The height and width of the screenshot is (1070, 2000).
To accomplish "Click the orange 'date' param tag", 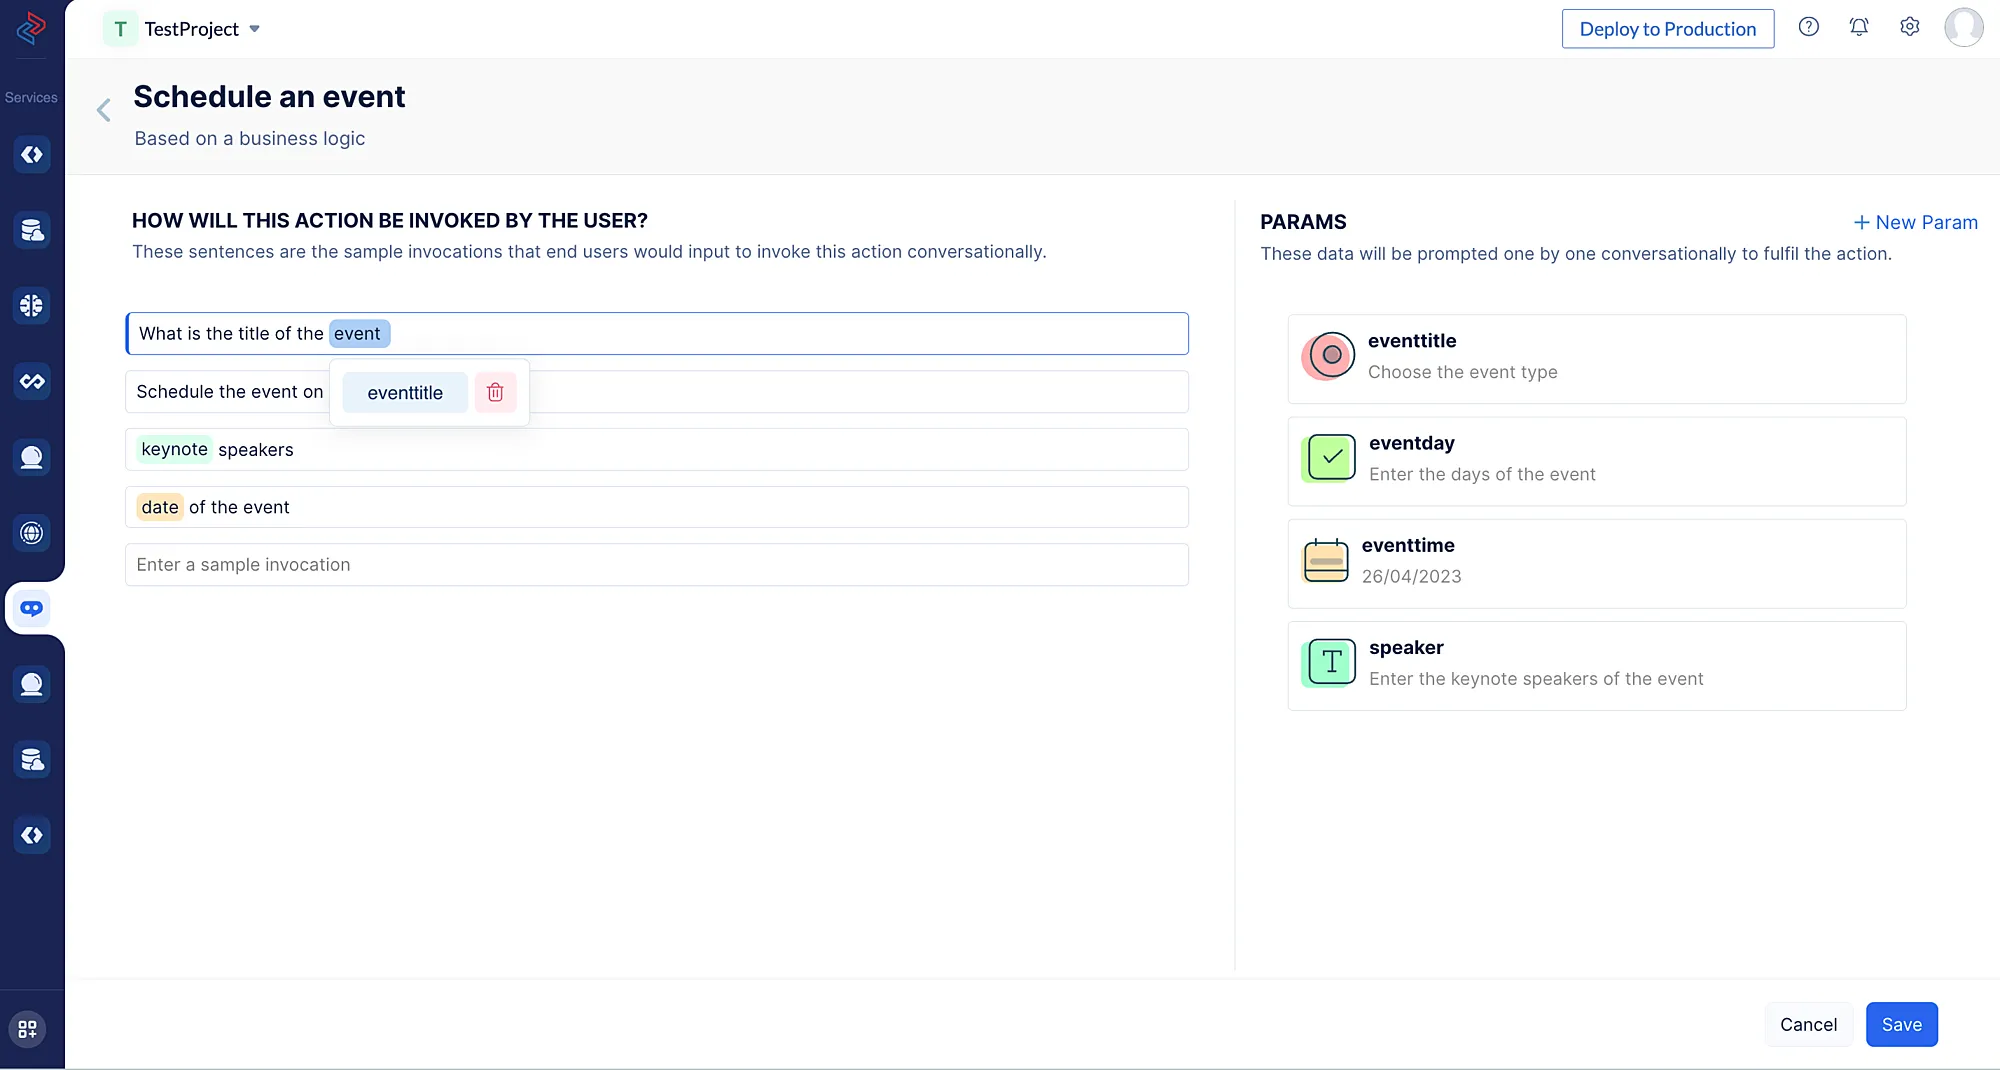I will [160, 507].
